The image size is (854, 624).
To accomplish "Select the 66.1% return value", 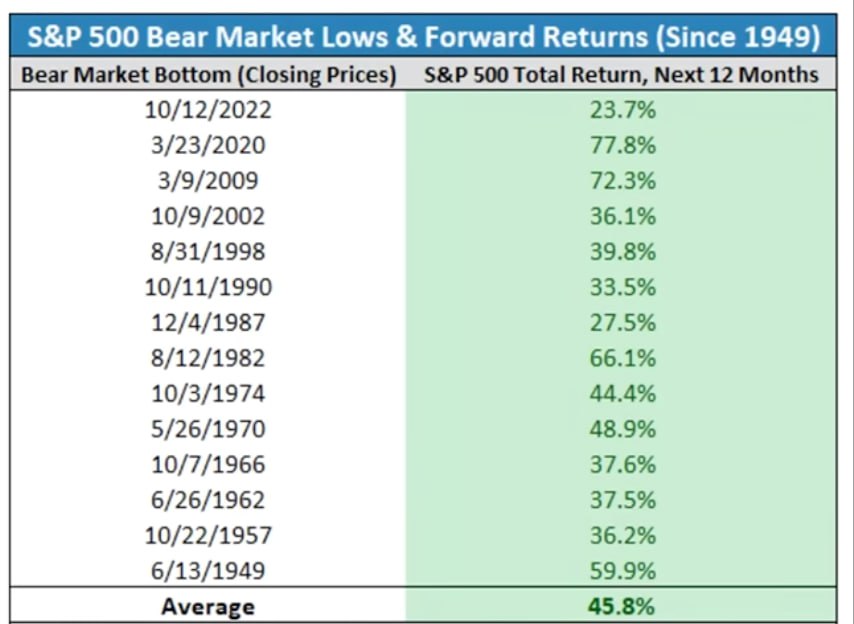I will [x=621, y=358].
